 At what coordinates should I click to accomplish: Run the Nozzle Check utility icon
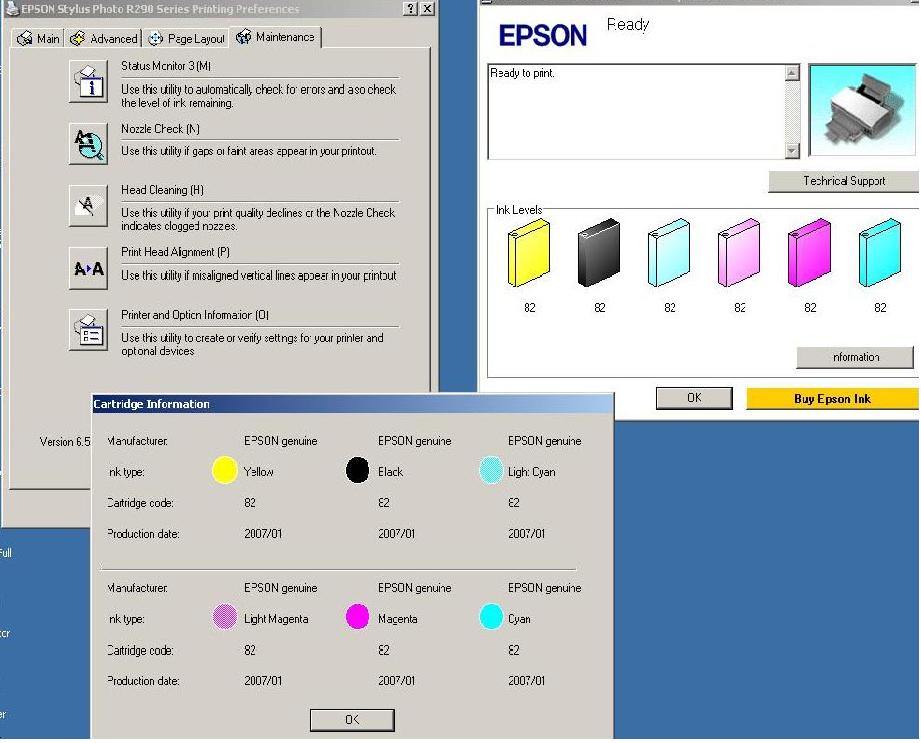pos(88,144)
